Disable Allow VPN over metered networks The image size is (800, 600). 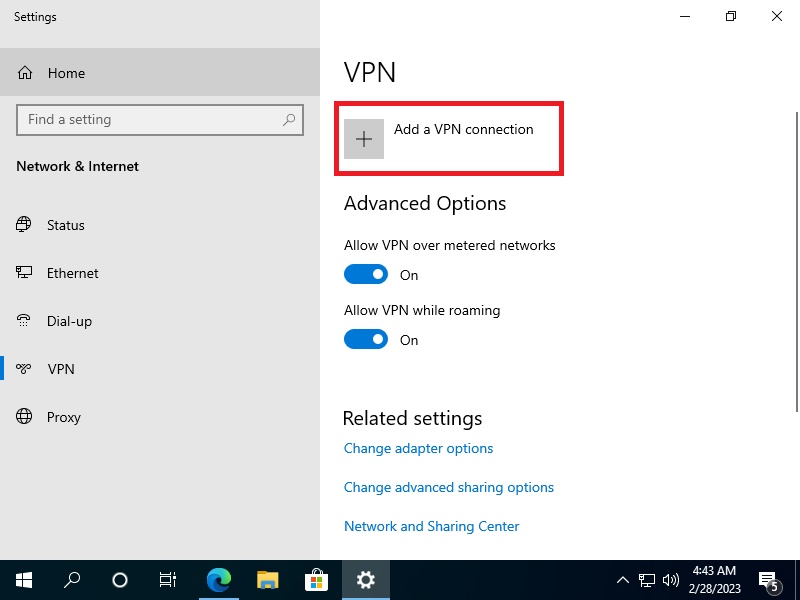click(365, 275)
